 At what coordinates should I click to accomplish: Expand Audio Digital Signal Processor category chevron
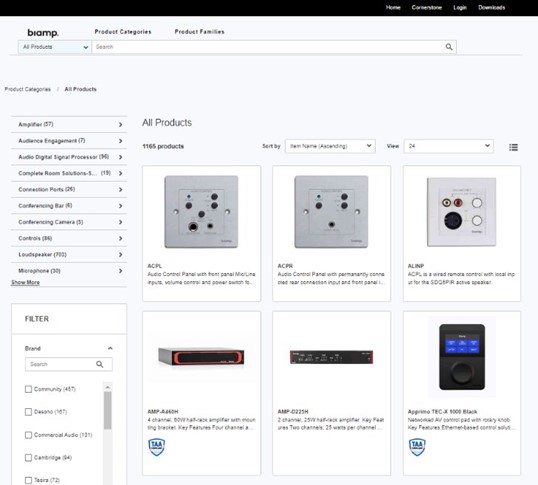(x=120, y=157)
